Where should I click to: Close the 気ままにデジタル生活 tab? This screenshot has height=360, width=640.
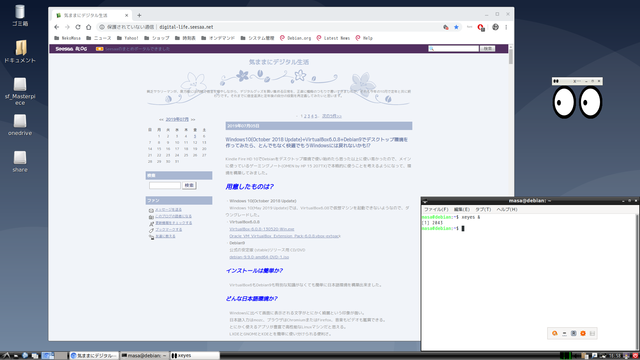pos(127,16)
